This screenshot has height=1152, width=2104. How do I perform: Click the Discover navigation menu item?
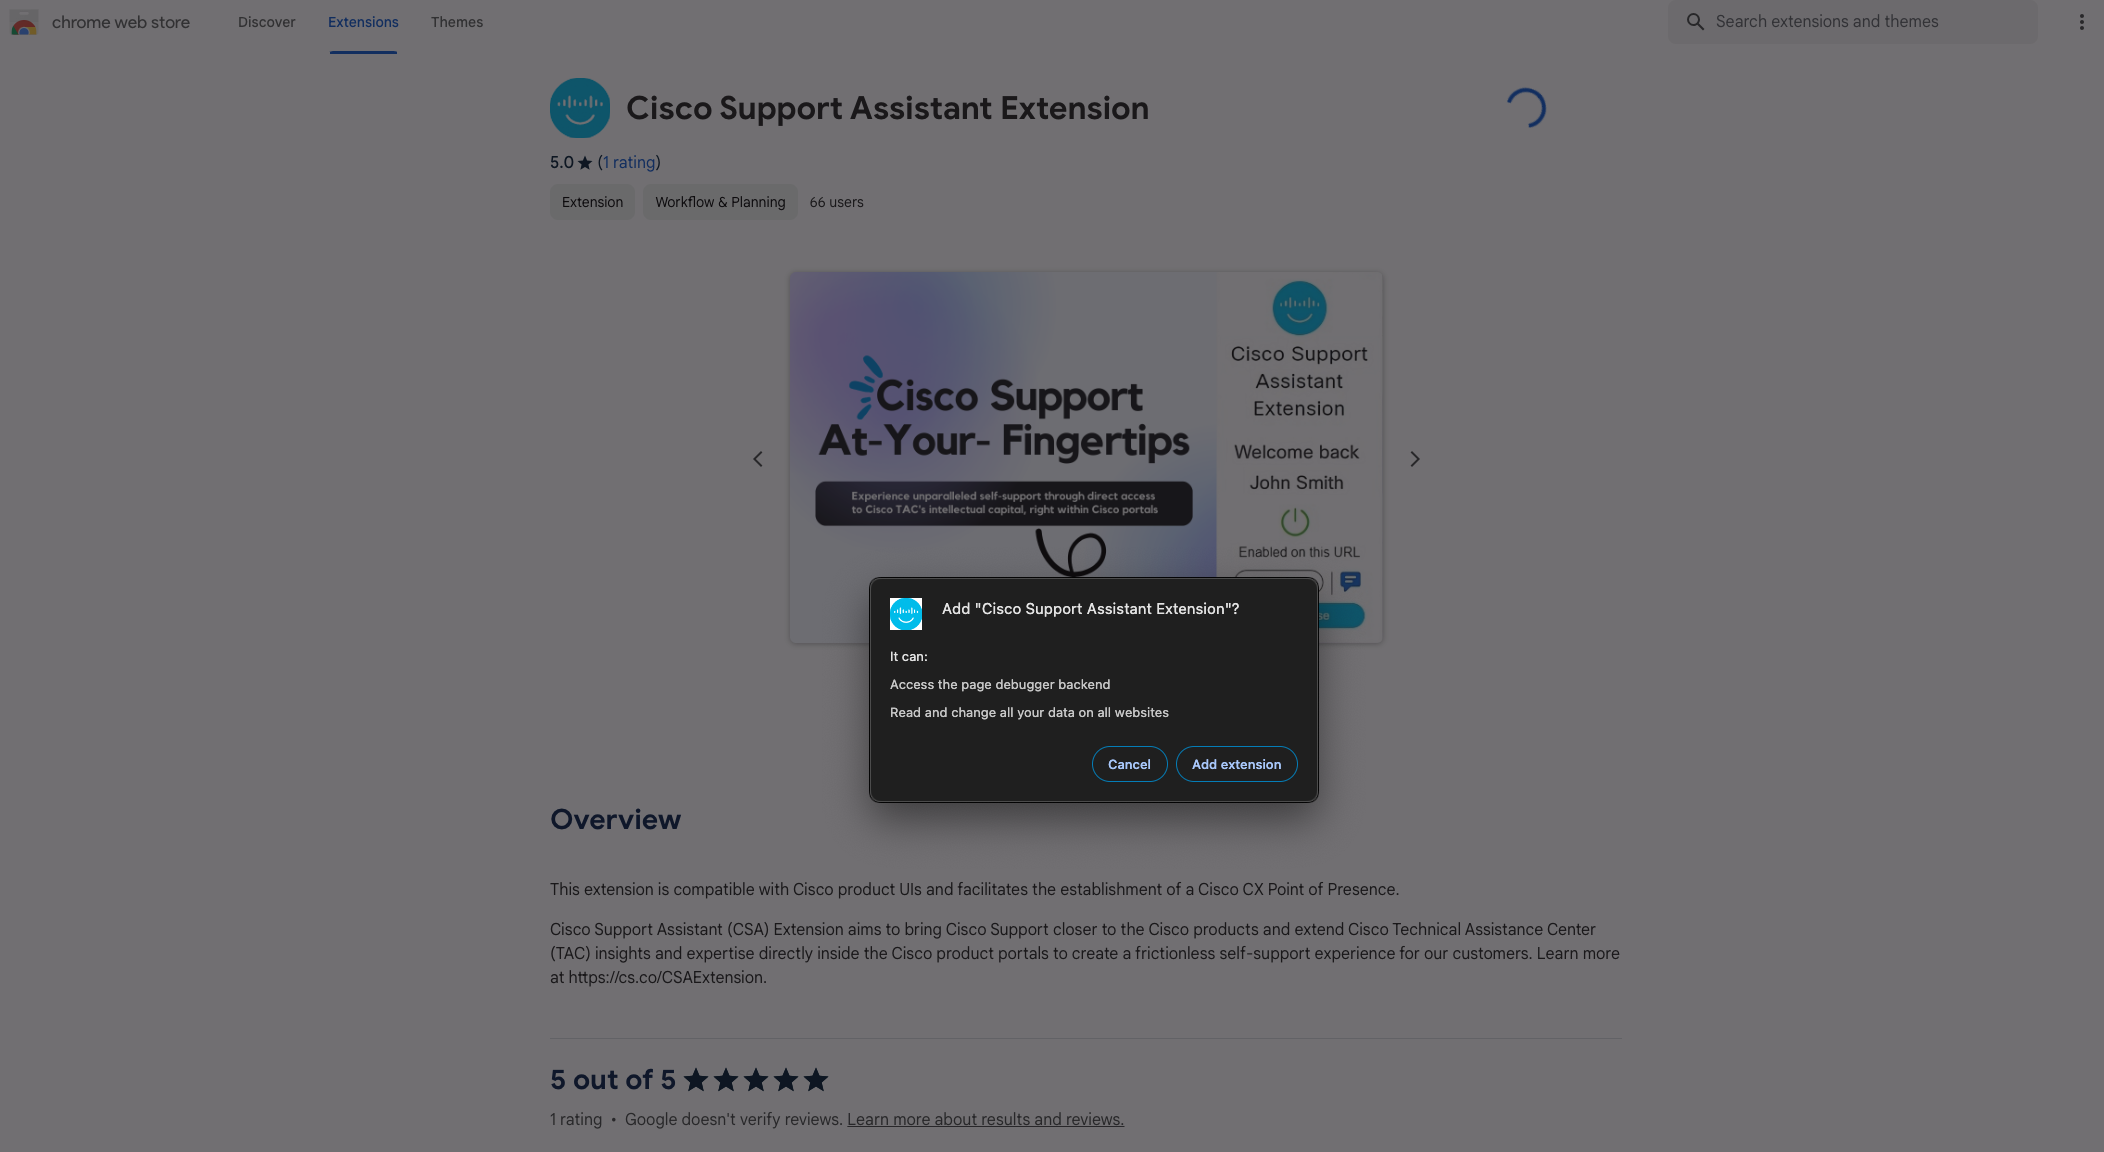click(x=267, y=21)
